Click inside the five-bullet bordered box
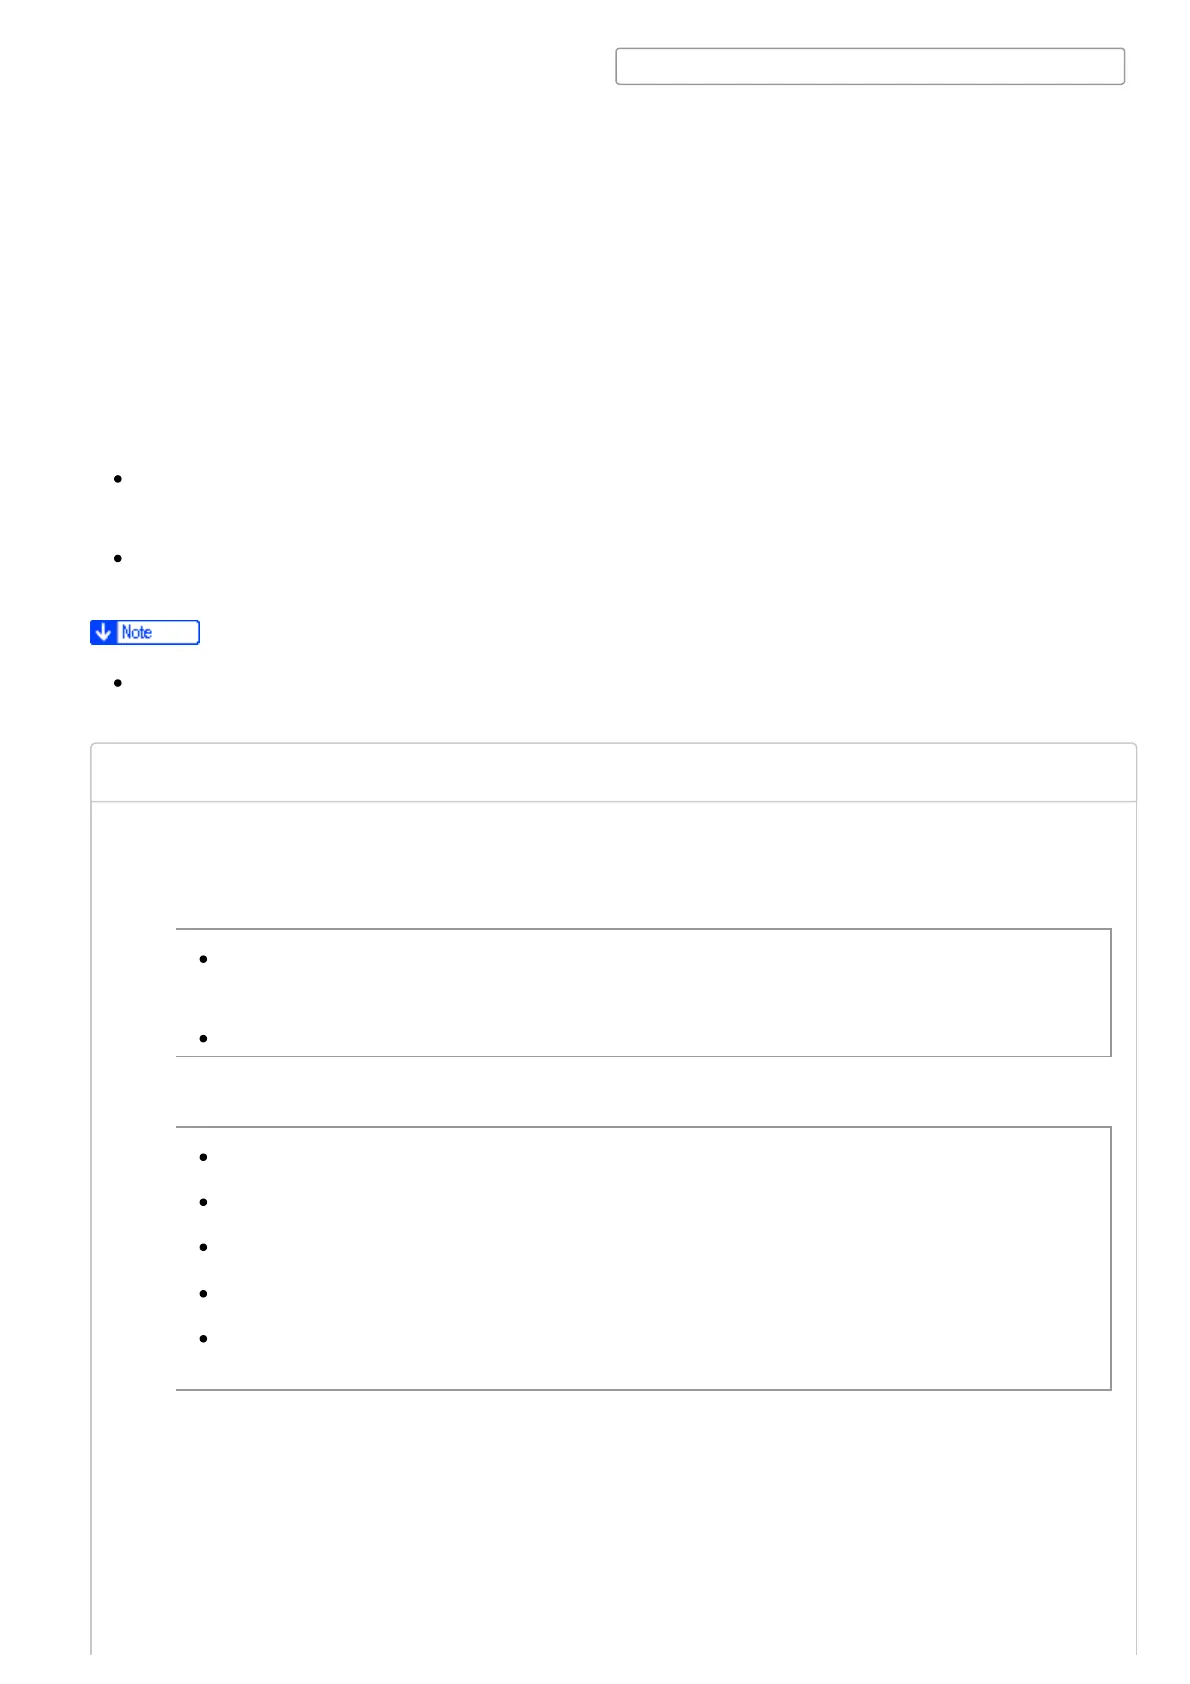Screen dimensions: 1190x1684 [643, 1258]
